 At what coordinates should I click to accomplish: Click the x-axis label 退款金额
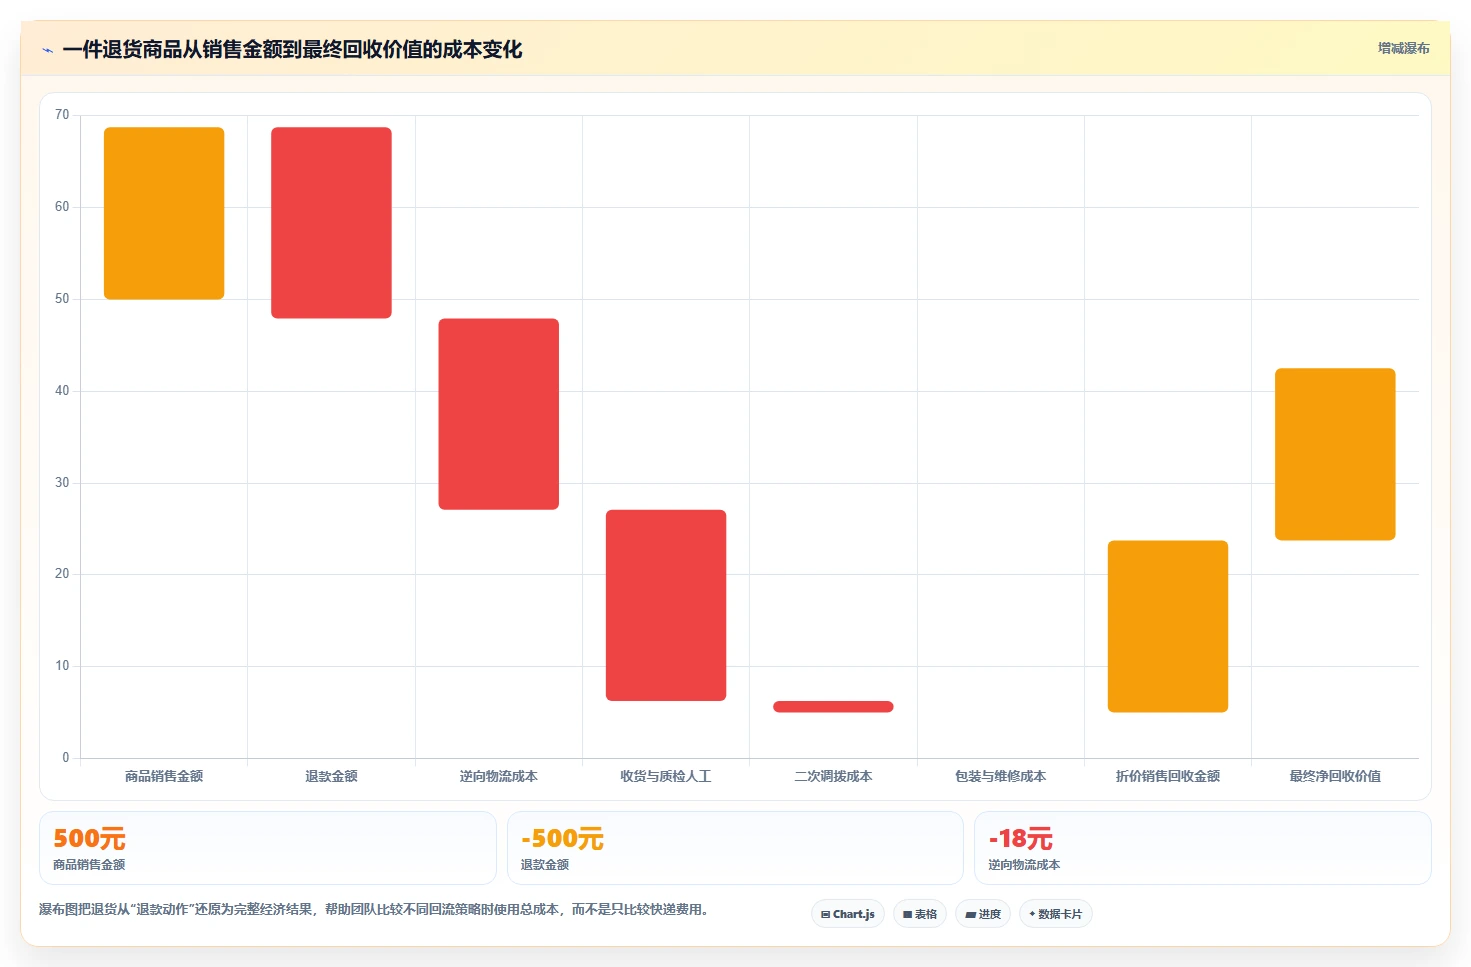click(x=331, y=776)
